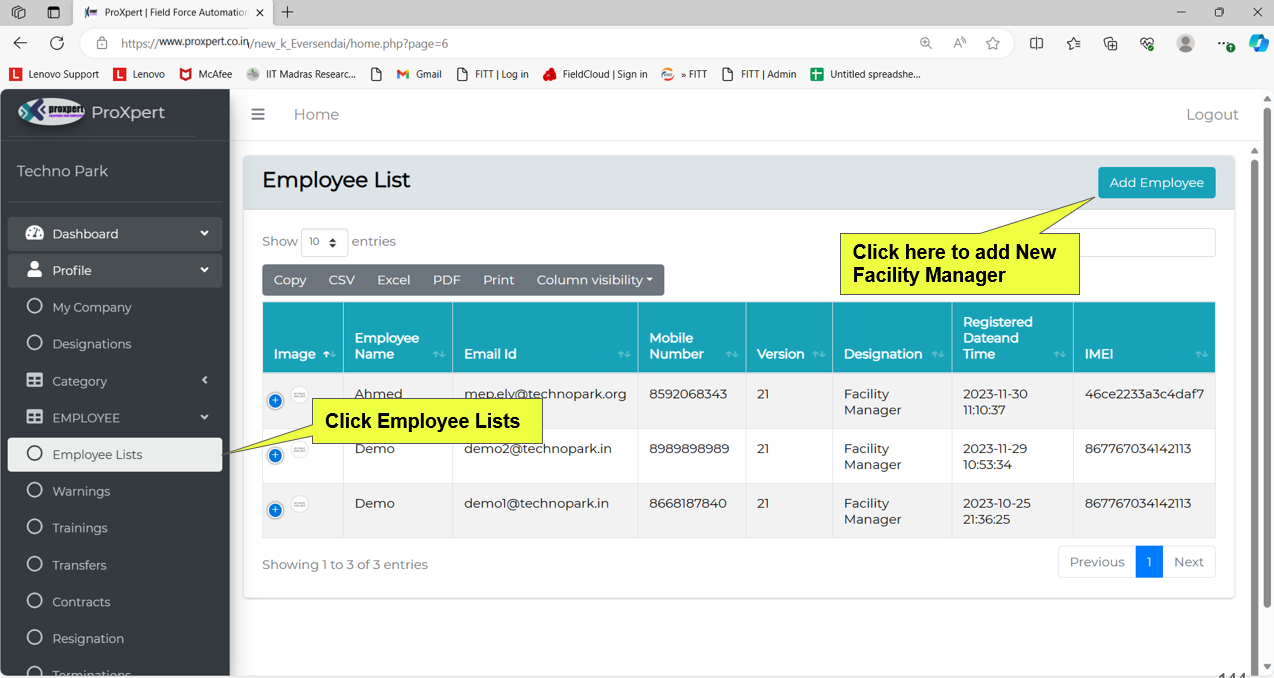Open the entries-per-page selector

324,242
